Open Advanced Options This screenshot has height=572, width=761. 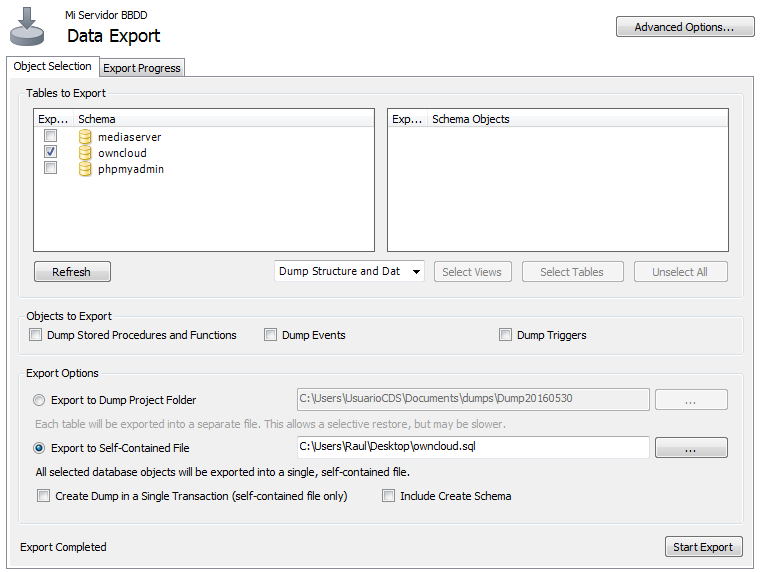[x=685, y=27]
